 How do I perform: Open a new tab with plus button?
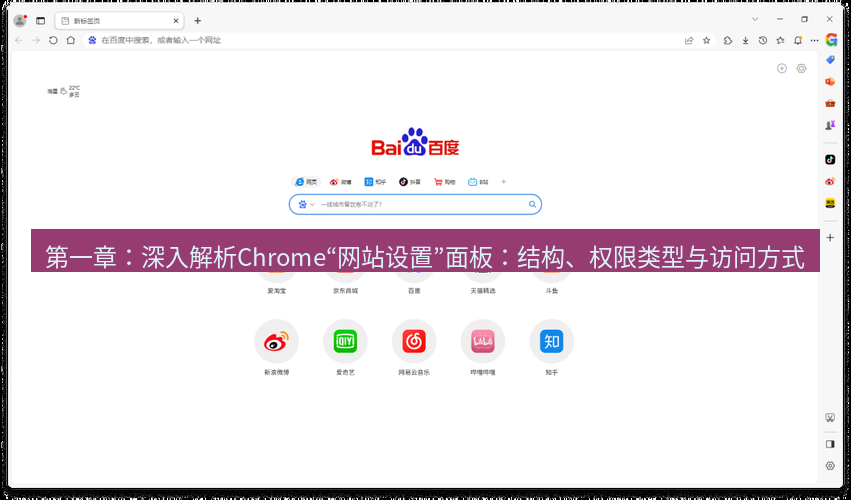coord(198,21)
